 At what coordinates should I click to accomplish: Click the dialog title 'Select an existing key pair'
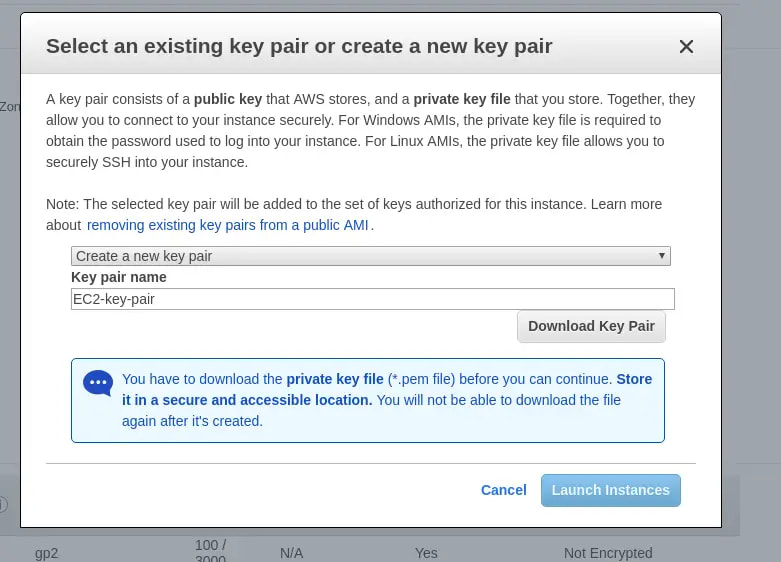(x=299, y=46)
